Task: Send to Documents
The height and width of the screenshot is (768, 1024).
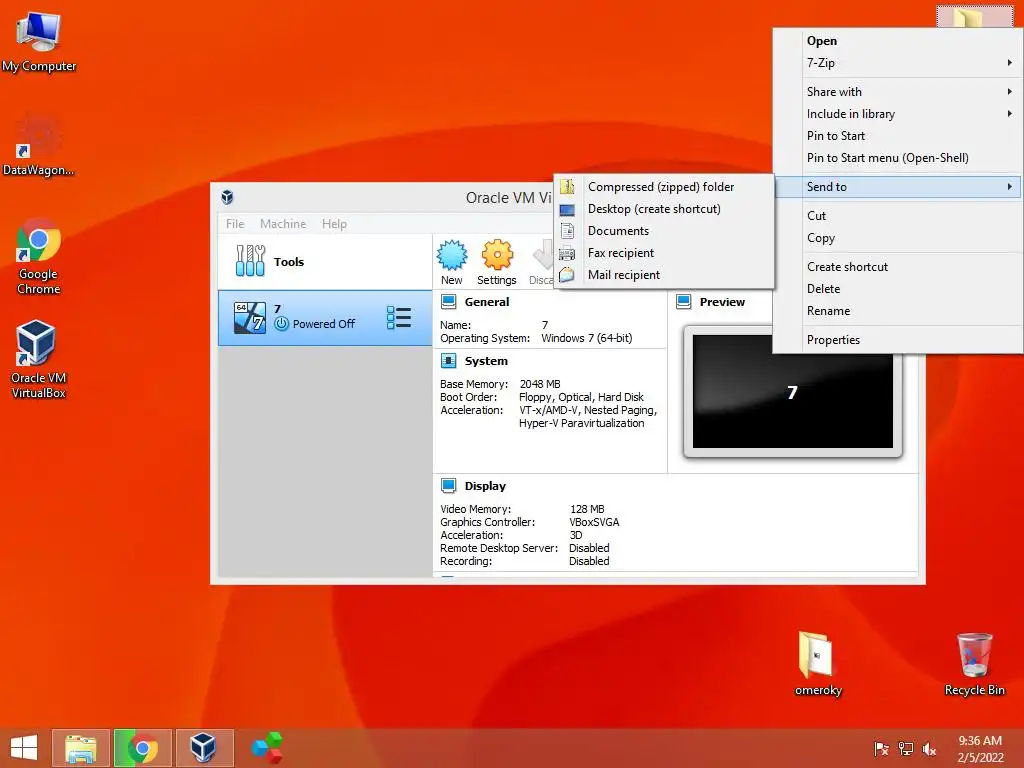Action: pyautogui.click(x=664, y=231)
